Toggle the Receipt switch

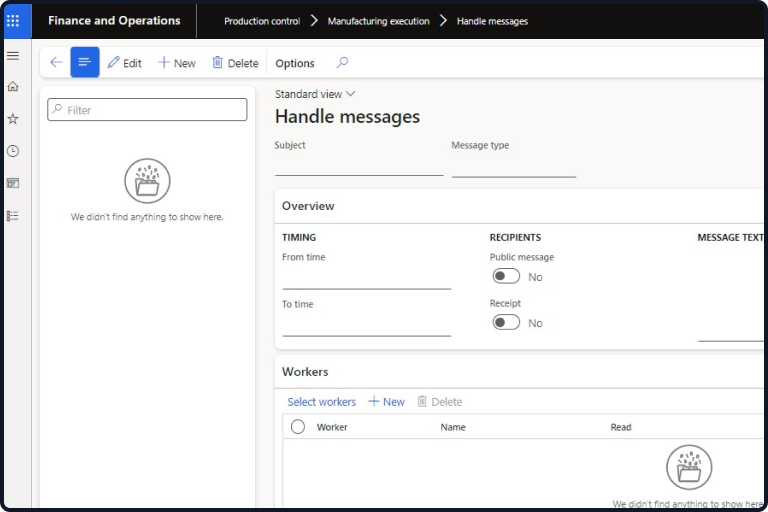tap(506, 322)
